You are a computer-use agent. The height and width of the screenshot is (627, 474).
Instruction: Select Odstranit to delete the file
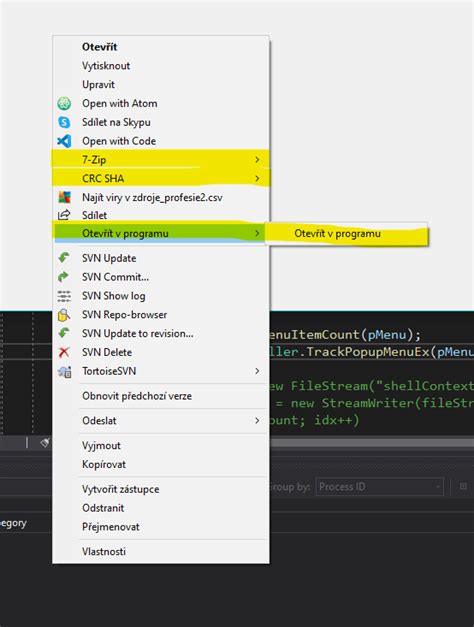(160, 508)
